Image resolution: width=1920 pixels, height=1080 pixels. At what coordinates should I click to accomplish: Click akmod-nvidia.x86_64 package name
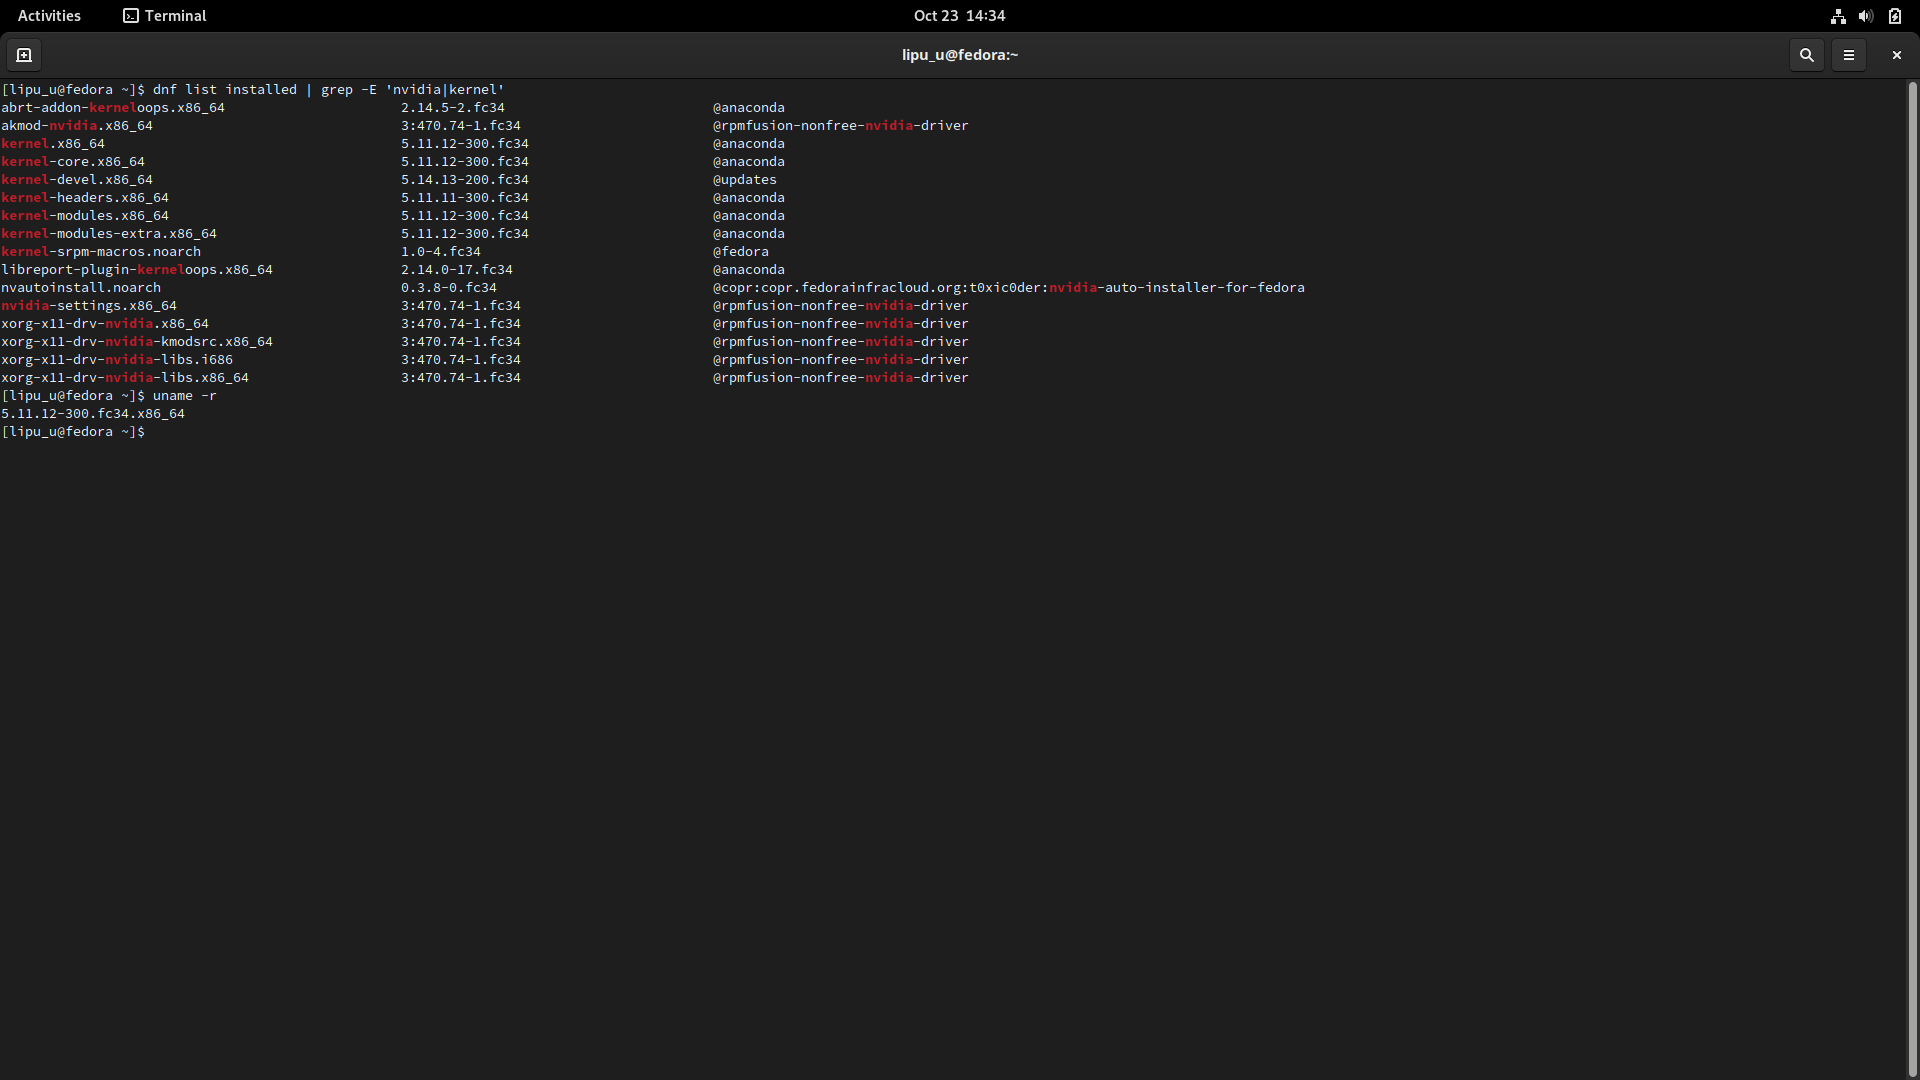(x=77, y=126)
